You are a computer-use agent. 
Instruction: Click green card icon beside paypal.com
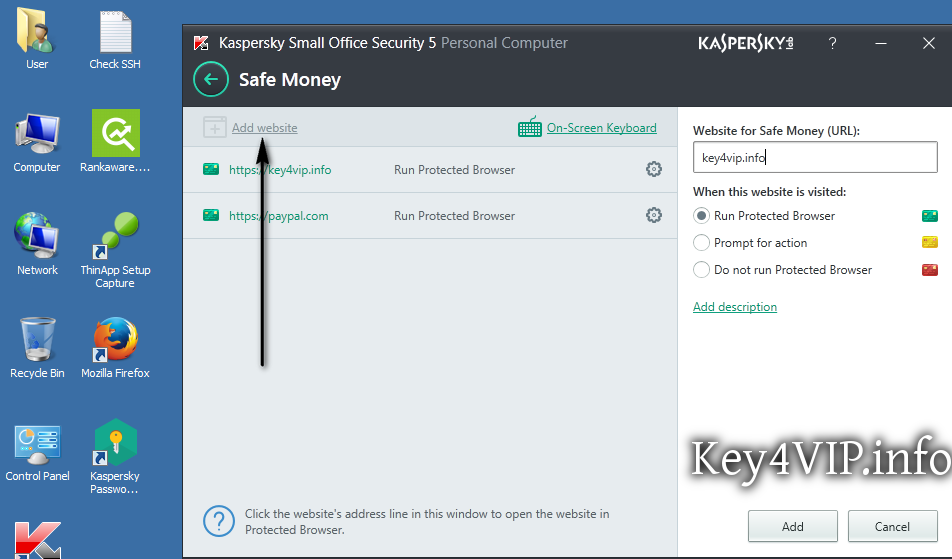click(211, 215)
